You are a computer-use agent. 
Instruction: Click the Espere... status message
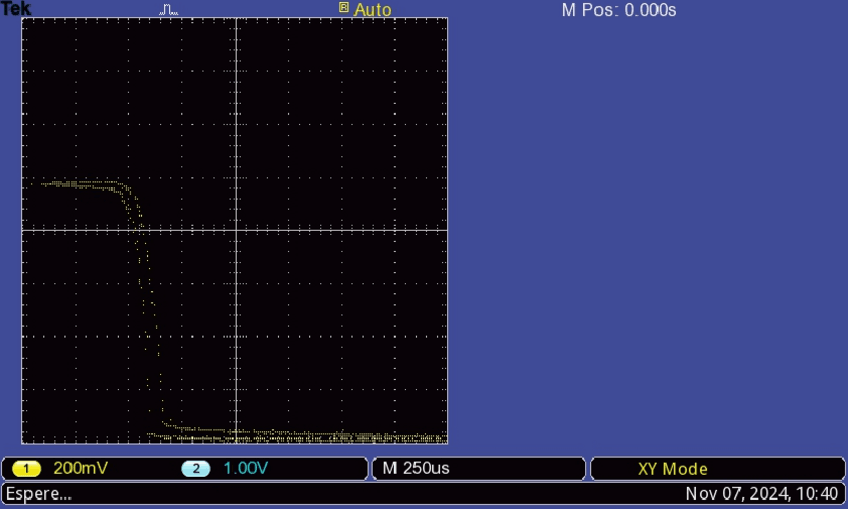tap(39, 494)
